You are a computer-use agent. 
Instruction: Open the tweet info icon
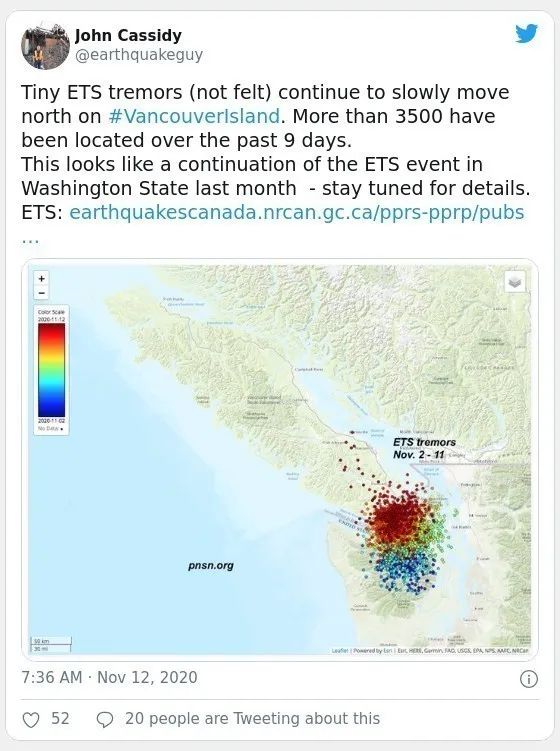[x=529, y=679]
